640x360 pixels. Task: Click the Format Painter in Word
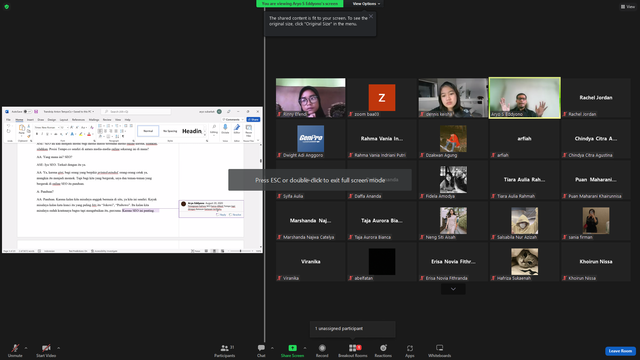pos(29,136)
